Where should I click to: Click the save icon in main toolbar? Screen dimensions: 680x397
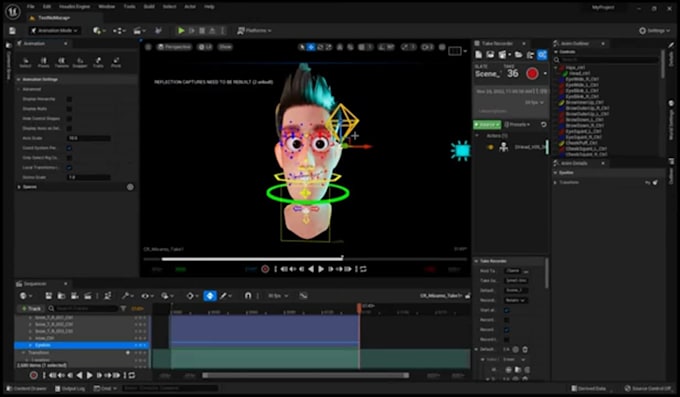click(x=12, y=31)
